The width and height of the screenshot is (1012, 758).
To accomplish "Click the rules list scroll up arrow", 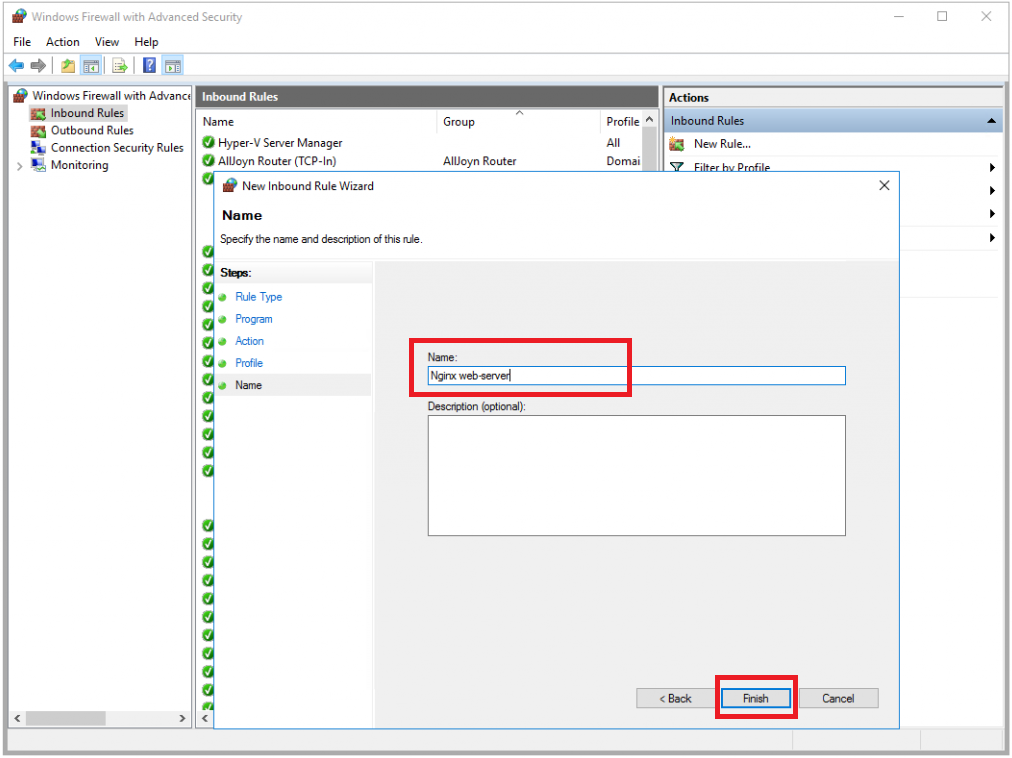I will 650,120.
